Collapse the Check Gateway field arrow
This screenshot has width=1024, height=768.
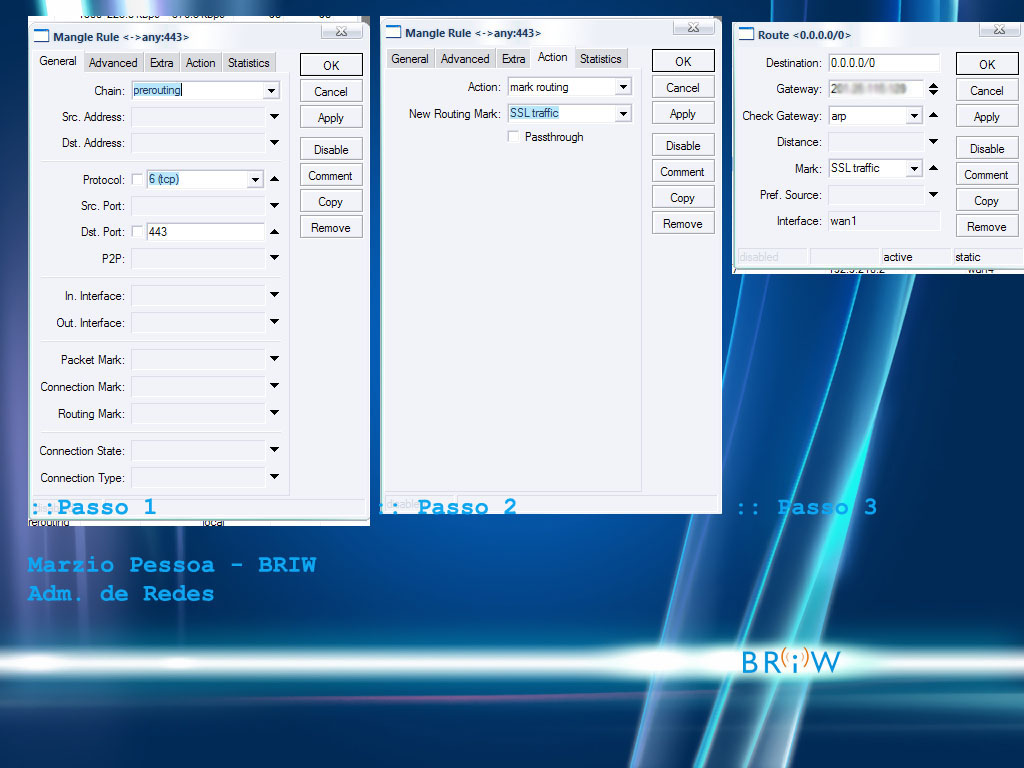[x=934, y=115]
